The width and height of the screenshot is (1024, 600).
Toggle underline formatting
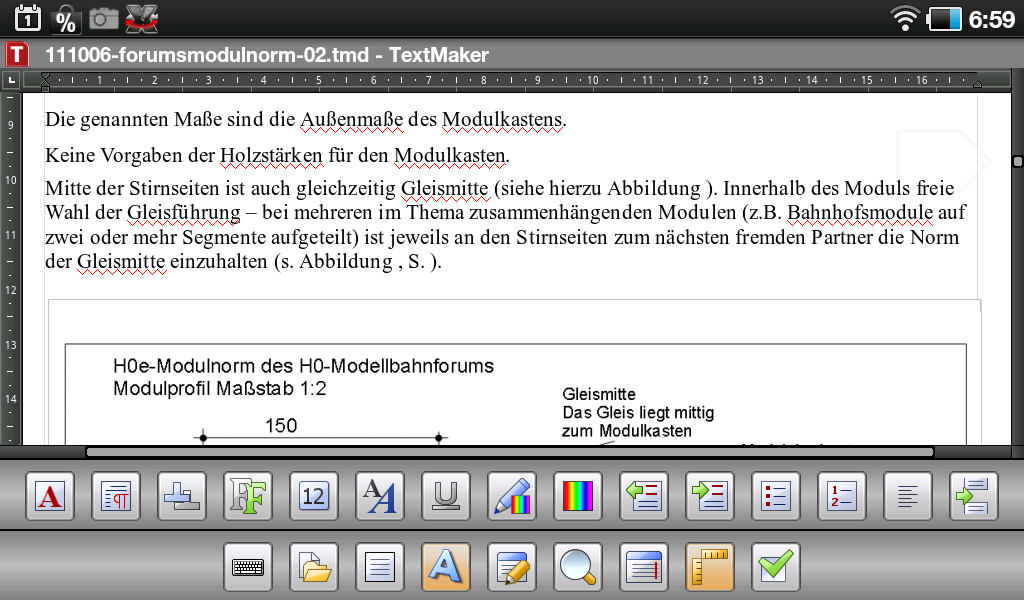(x=446, y=496)
